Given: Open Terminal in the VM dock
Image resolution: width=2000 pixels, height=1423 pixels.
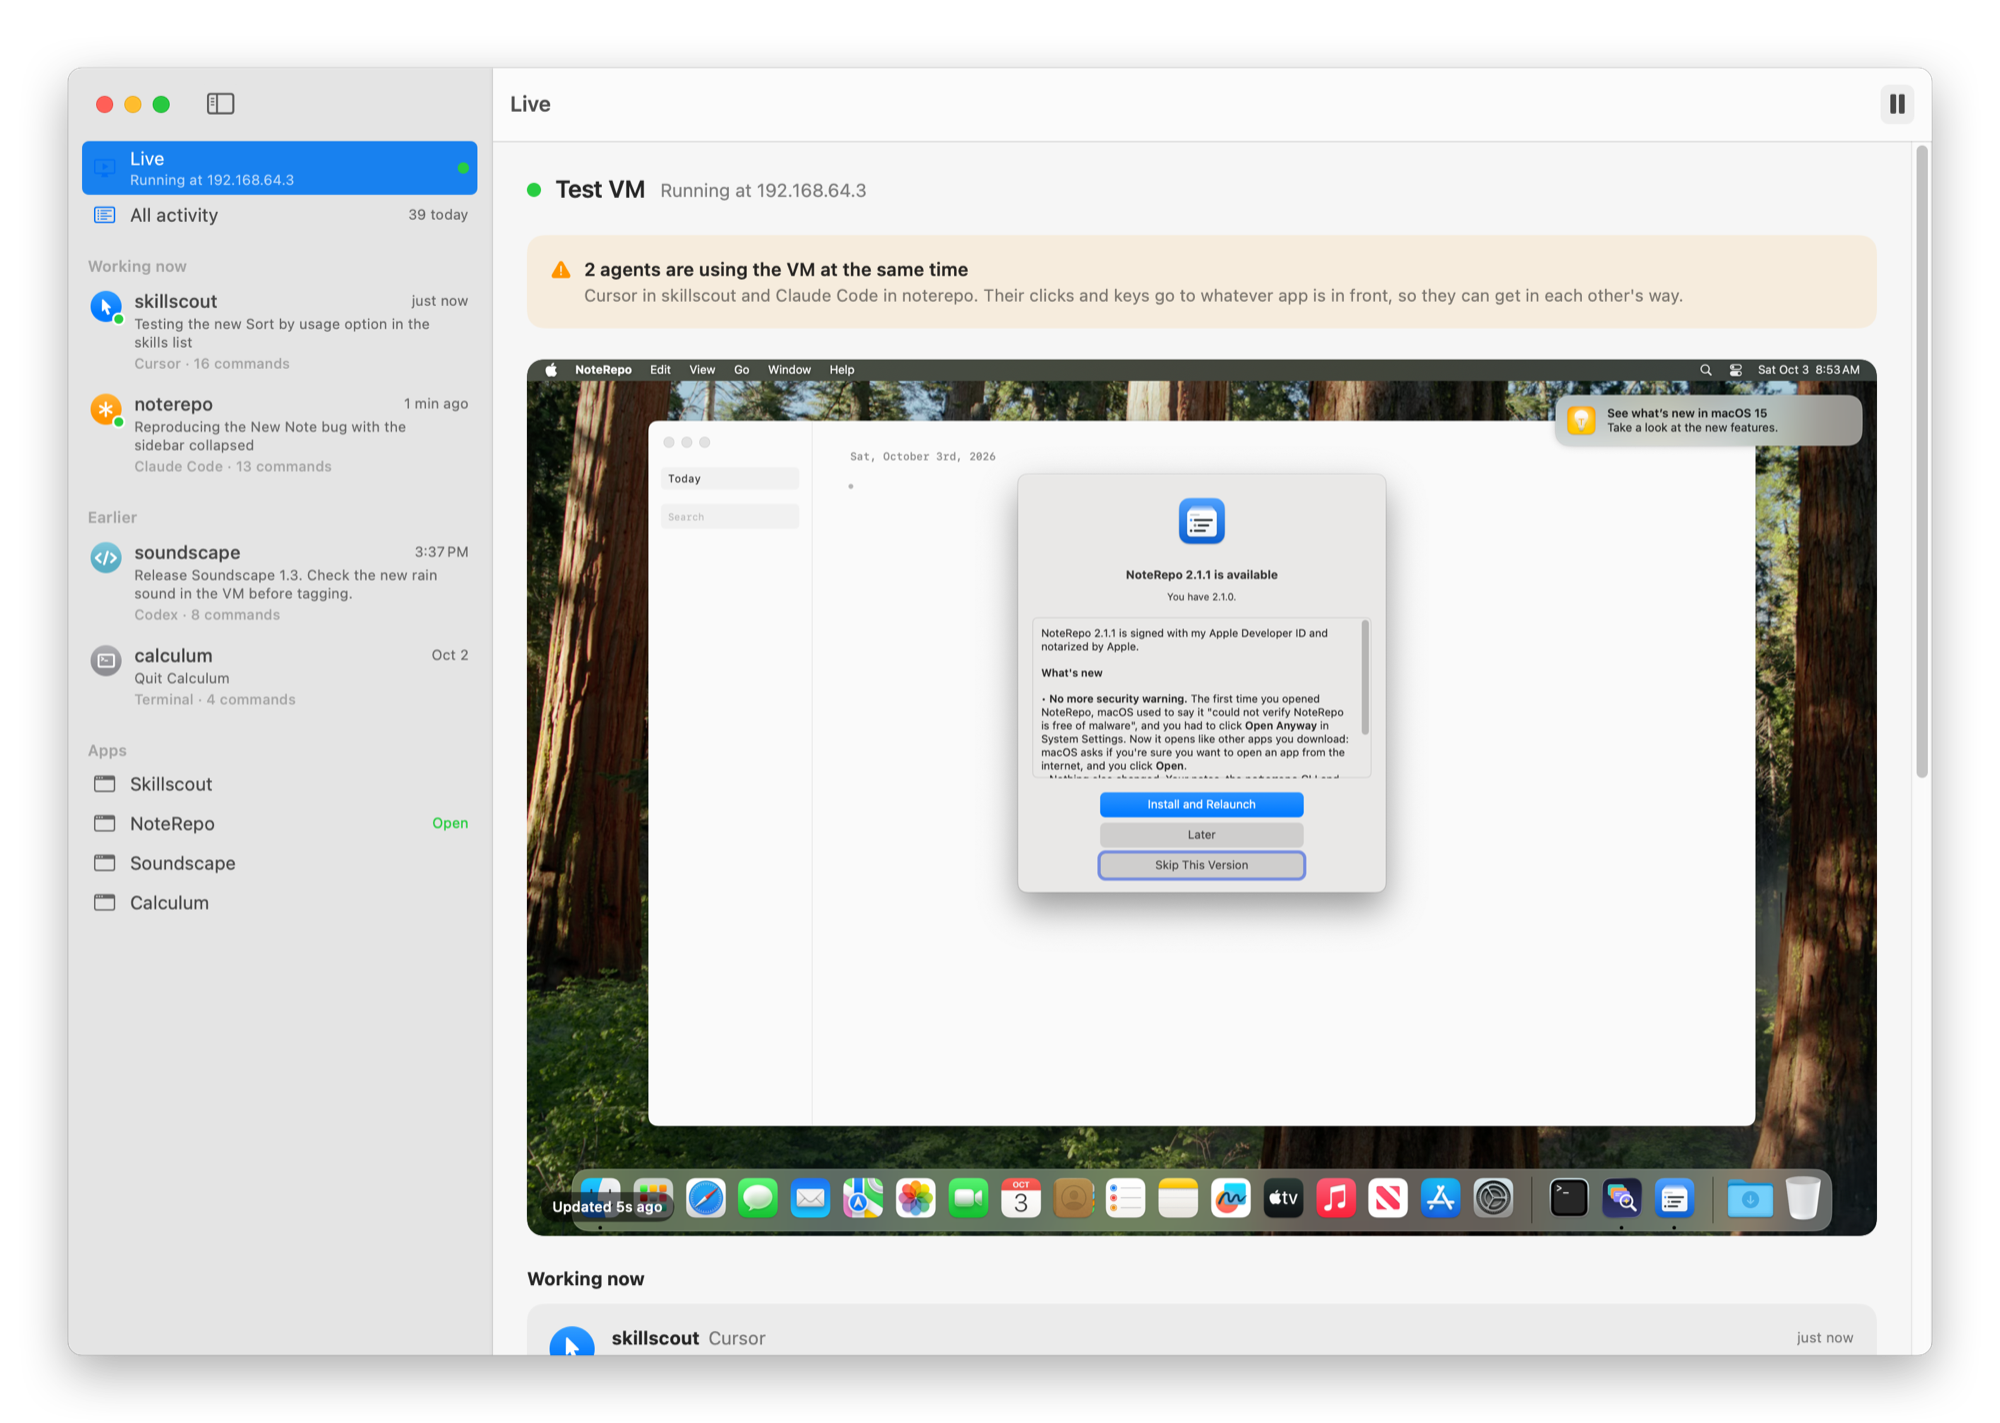Looking at the screenshot, I should [1568, 1198].
